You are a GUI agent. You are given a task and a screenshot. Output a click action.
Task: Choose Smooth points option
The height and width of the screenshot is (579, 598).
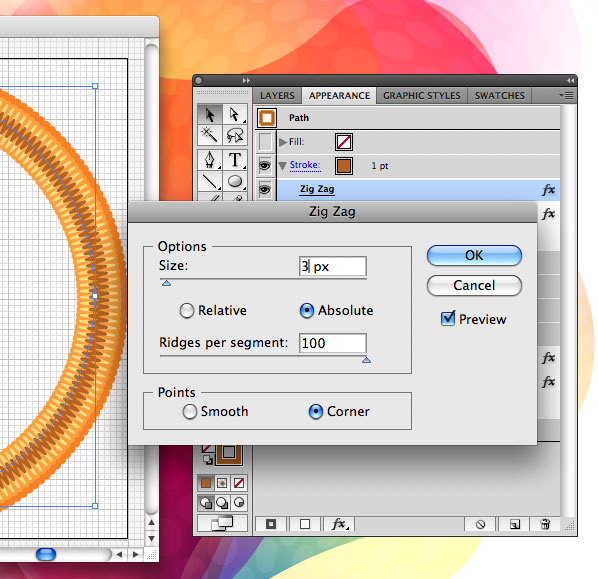click(190, 412)
